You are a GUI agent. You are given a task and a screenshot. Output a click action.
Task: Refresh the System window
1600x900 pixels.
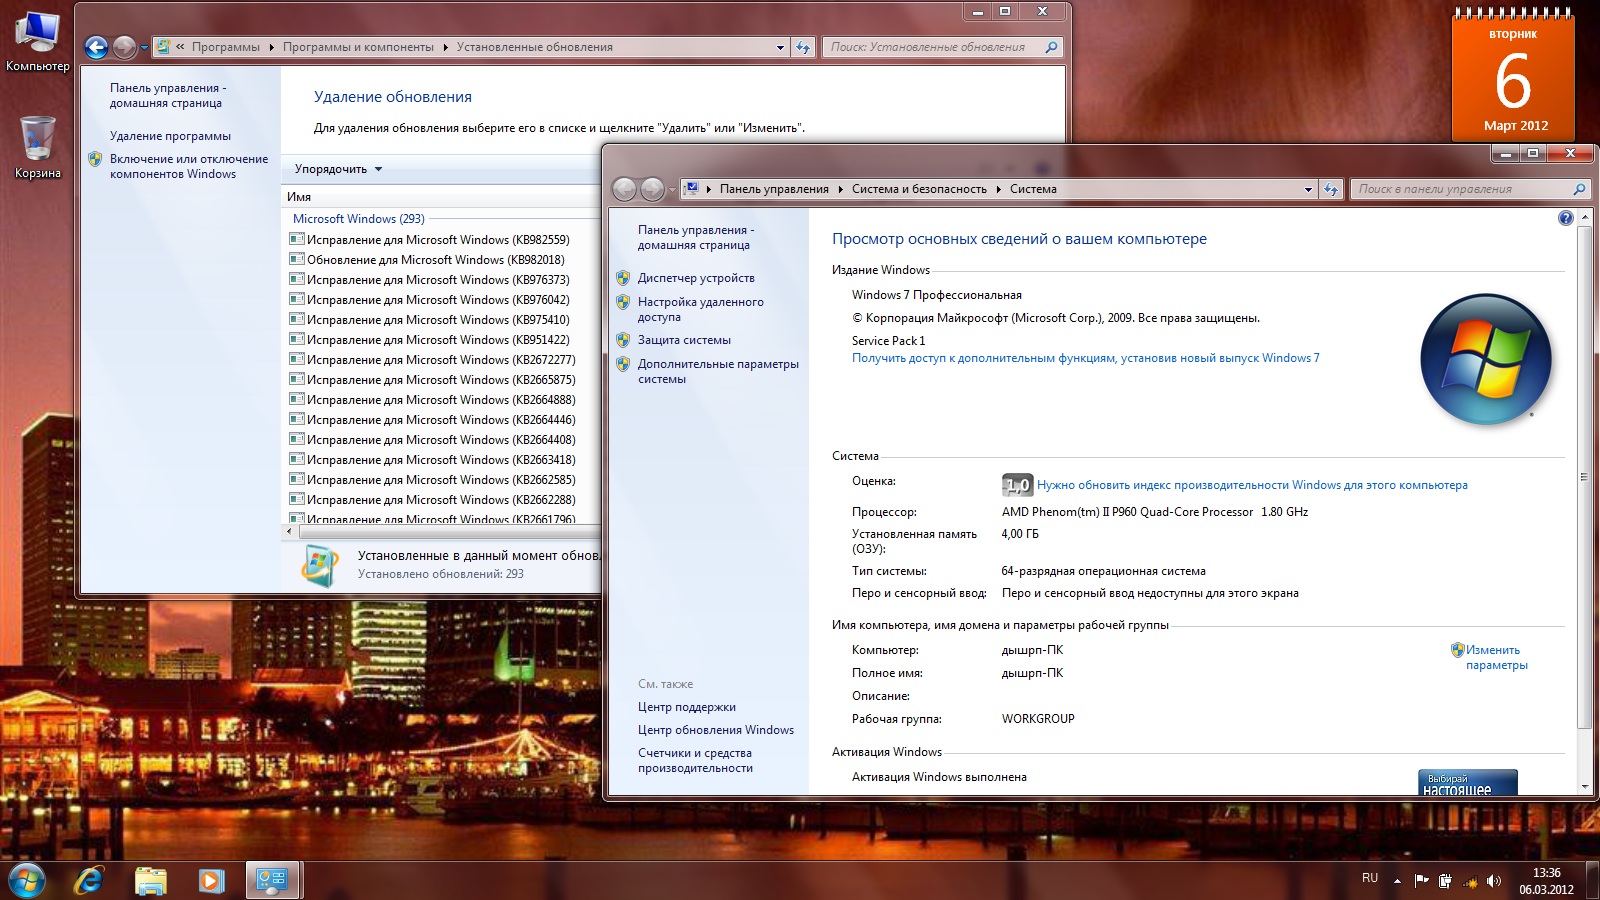click(1331, 189)
